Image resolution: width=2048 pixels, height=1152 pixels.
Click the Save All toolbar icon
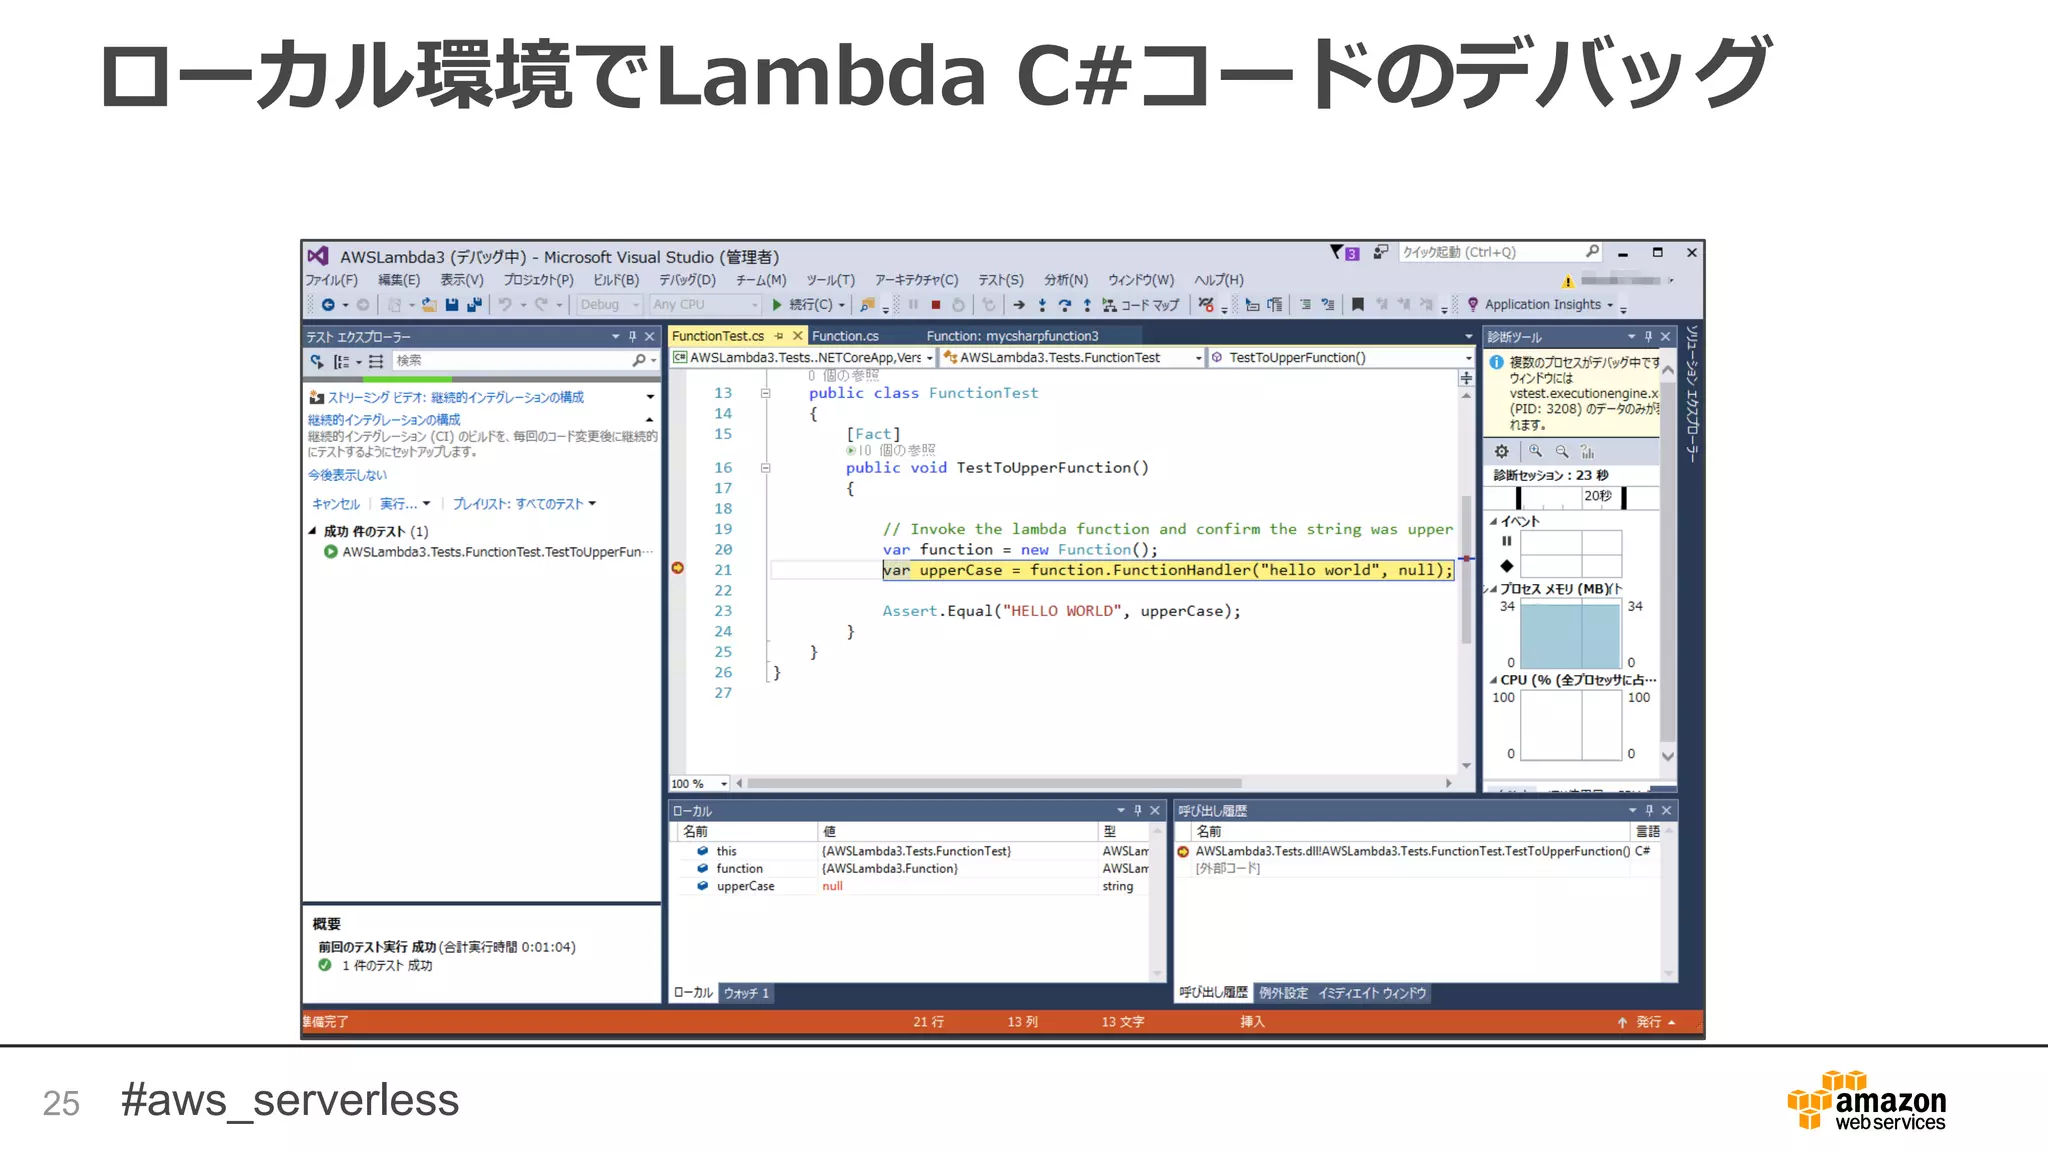click(474, 305)
